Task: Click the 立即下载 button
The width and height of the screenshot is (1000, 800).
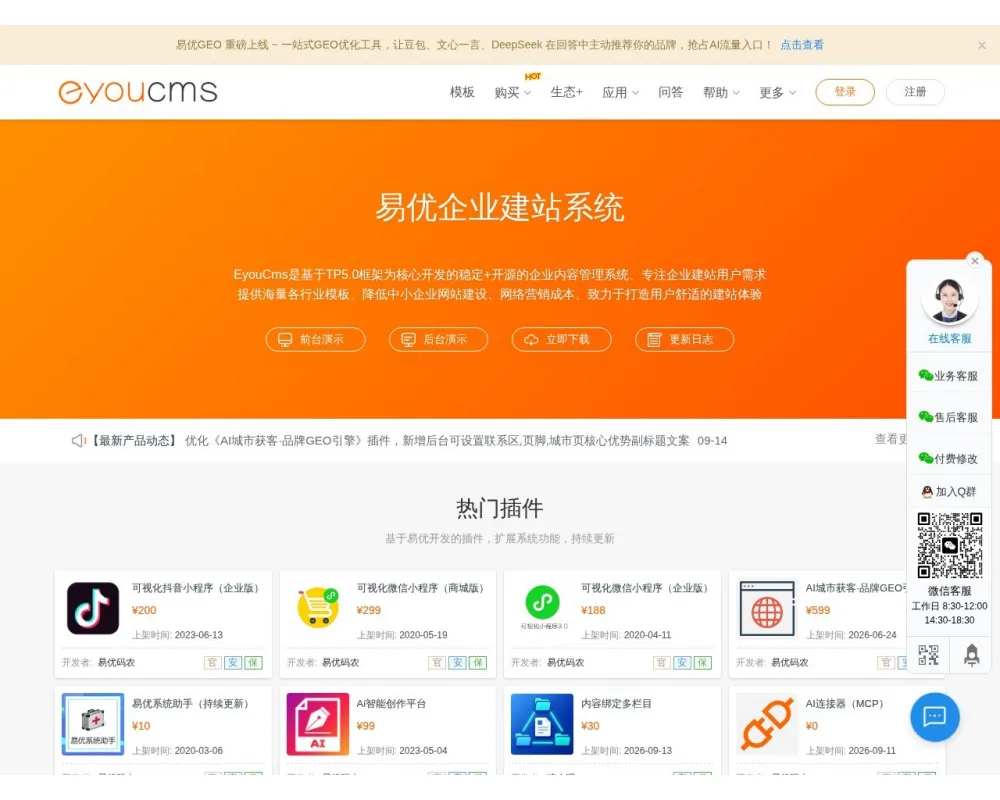Action: 562,339
